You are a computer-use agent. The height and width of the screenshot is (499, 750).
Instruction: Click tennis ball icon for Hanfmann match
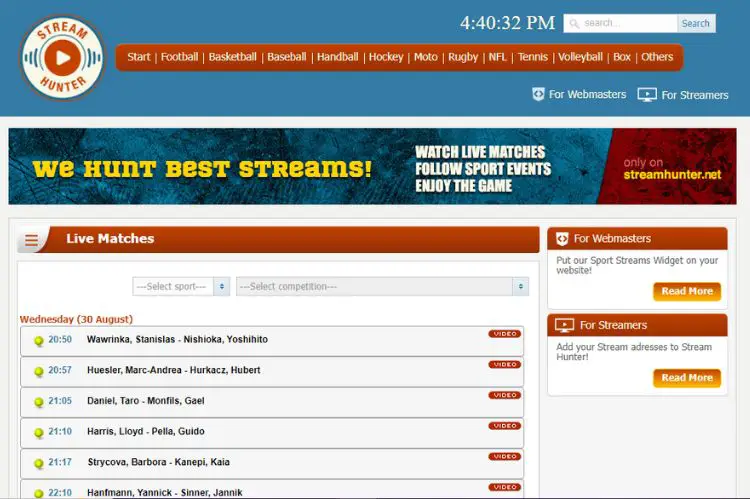pyautogui.click(x=39, y=493)
